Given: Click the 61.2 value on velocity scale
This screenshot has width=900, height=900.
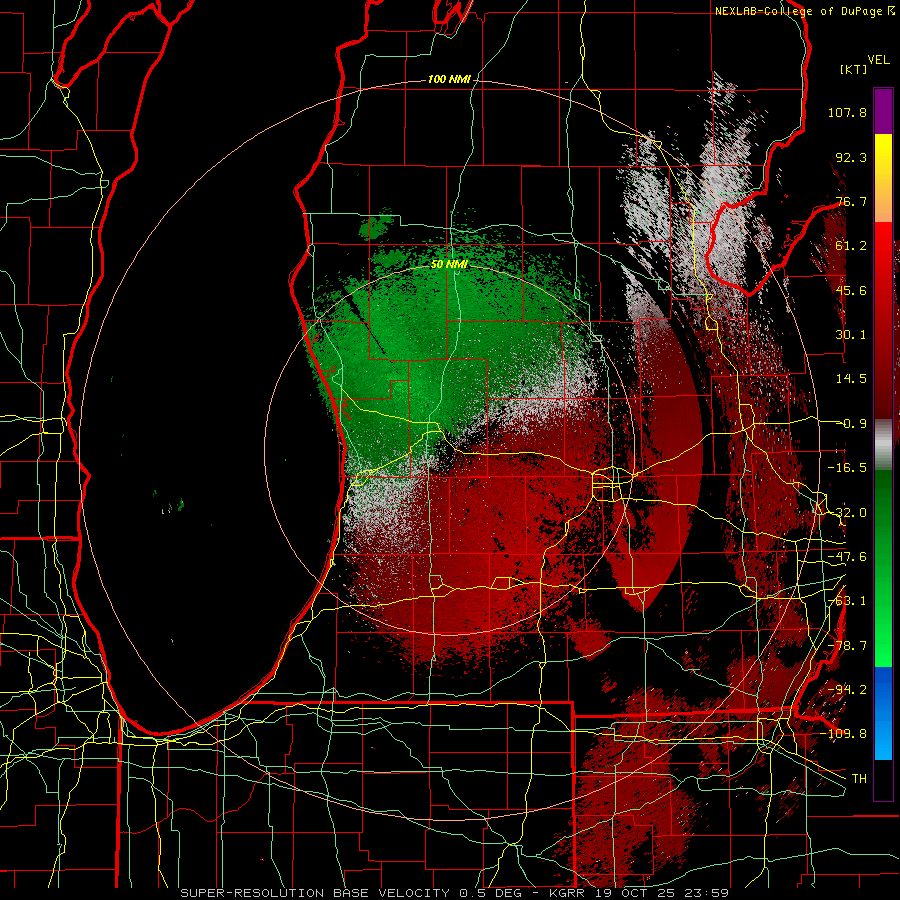Looking at the screenshot, I should coord(851,246).
